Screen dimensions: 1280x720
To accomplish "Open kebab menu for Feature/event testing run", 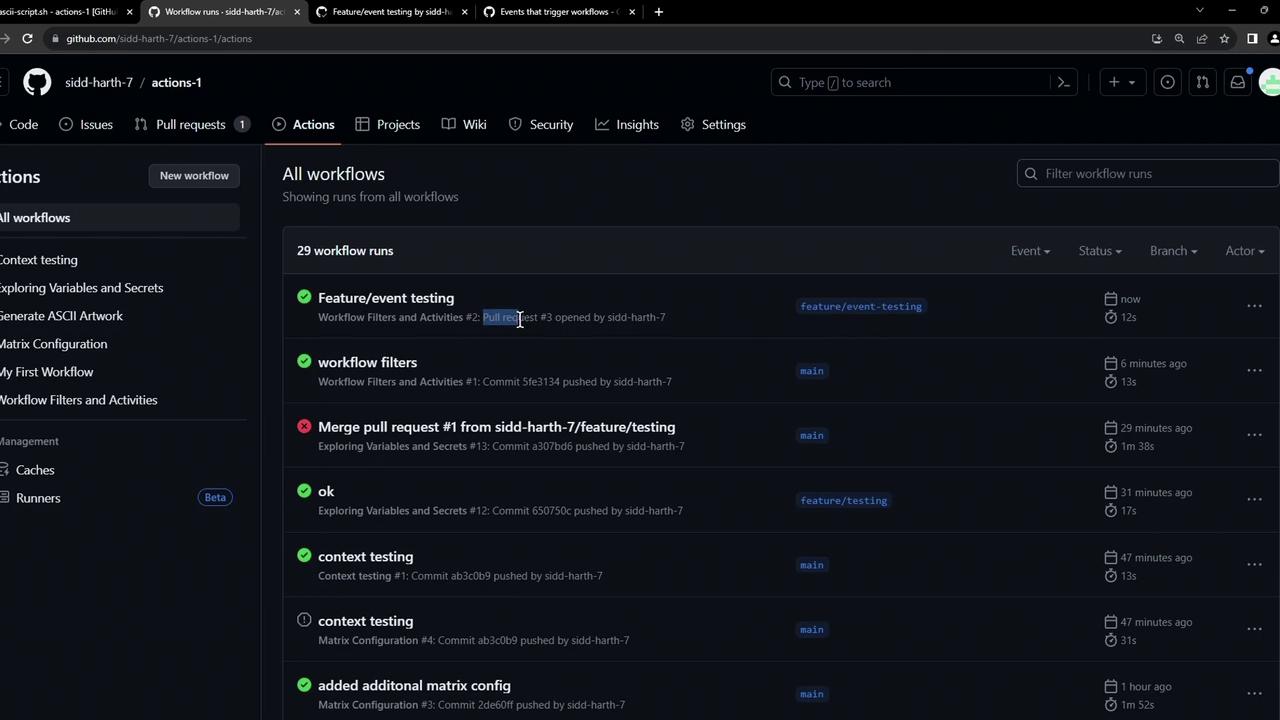I will 1254,306.
